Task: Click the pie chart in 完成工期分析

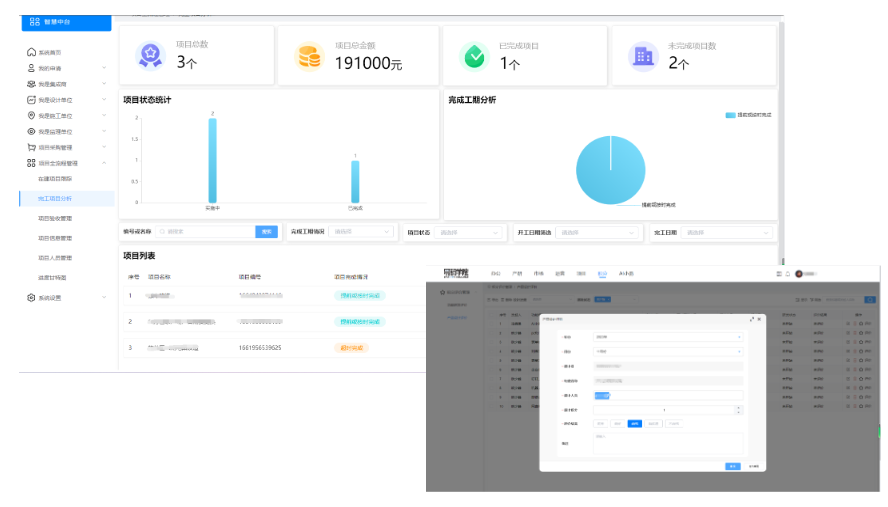Action: (x=610, y=170)
